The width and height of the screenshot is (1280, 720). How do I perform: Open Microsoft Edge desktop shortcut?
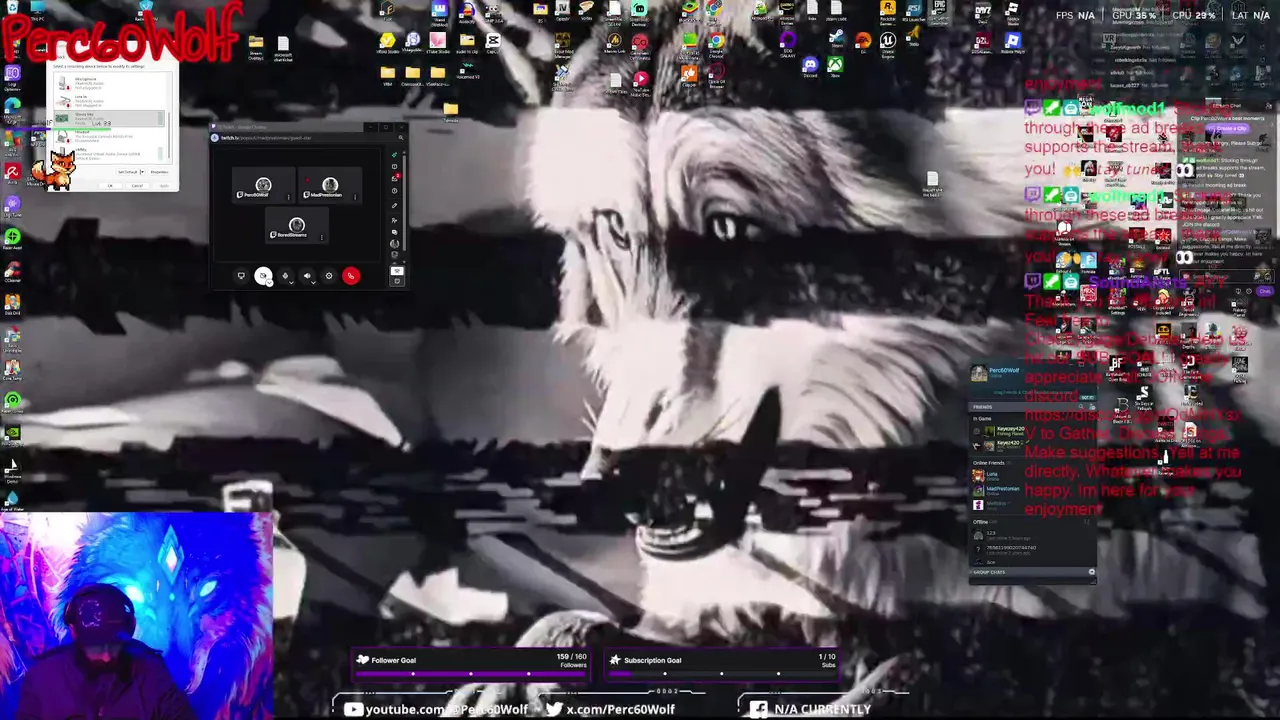[13, 109]
